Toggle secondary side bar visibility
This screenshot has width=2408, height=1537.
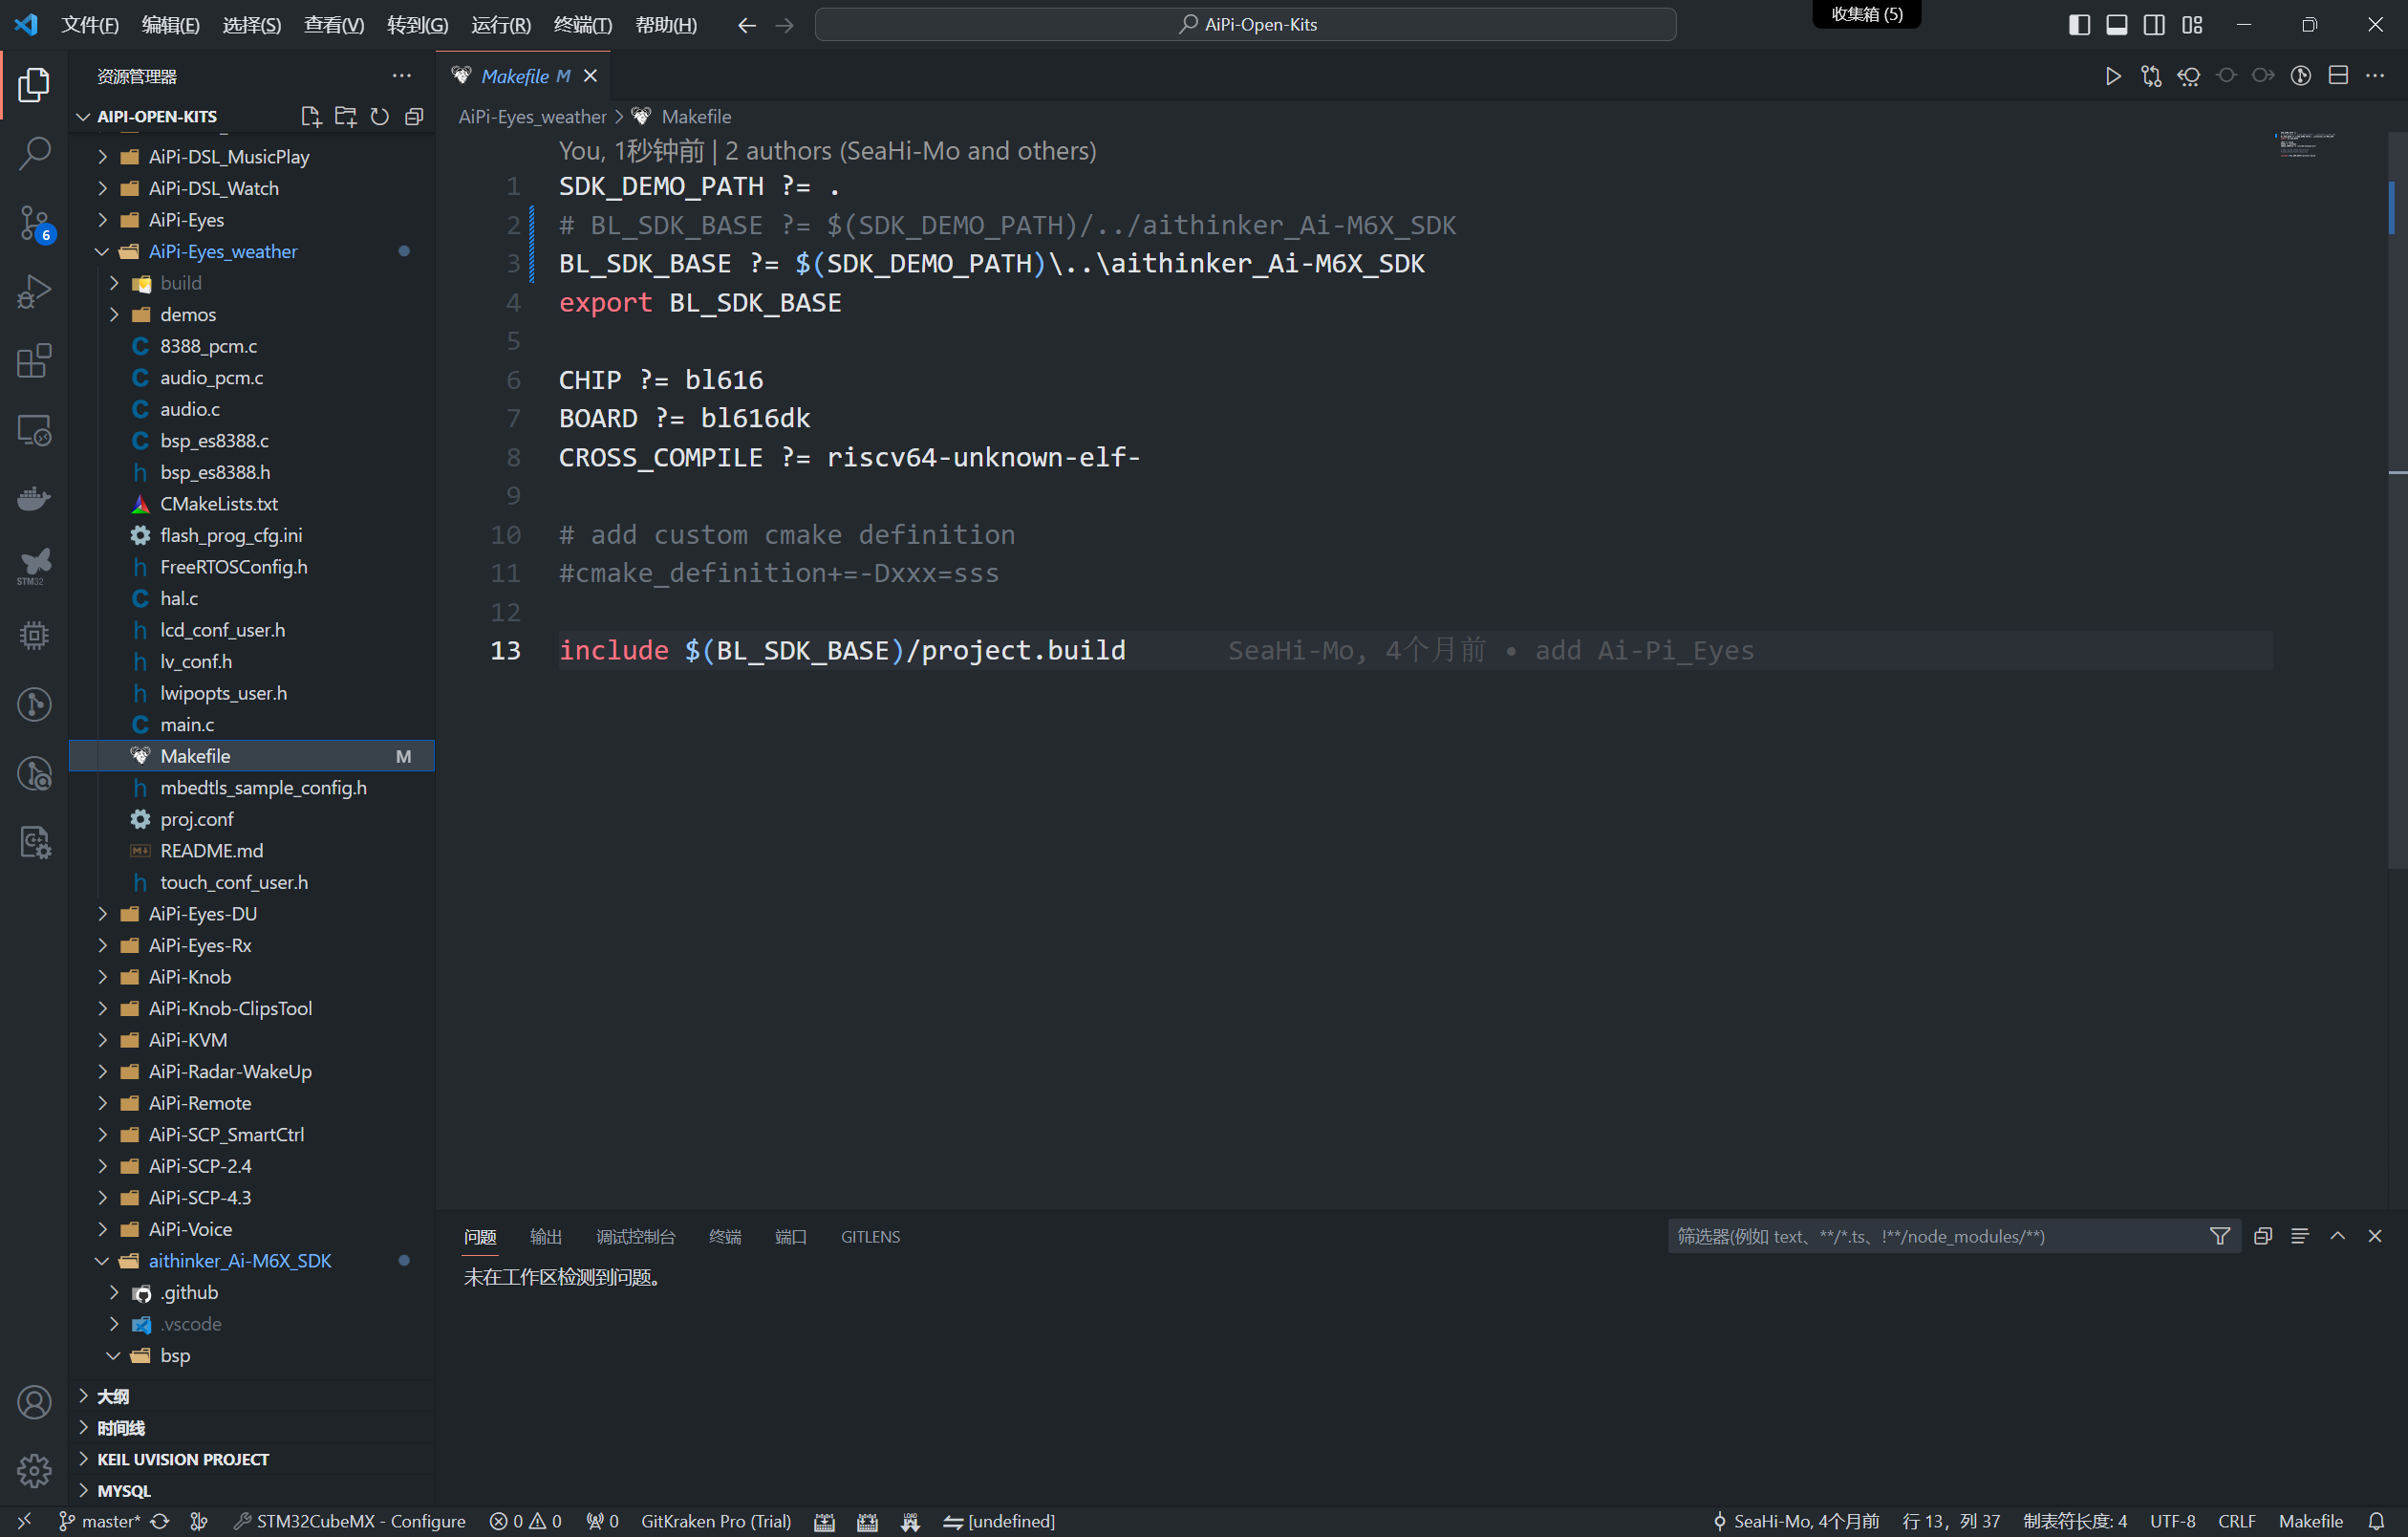2154,25
